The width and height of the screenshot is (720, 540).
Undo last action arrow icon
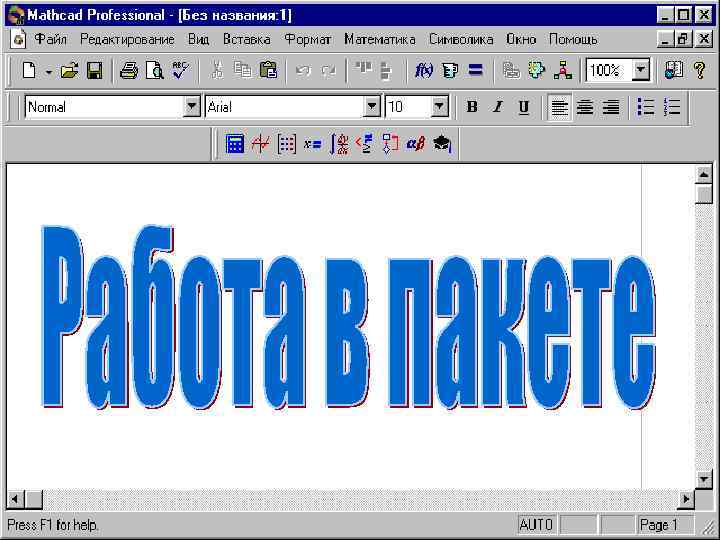point(303,71)
